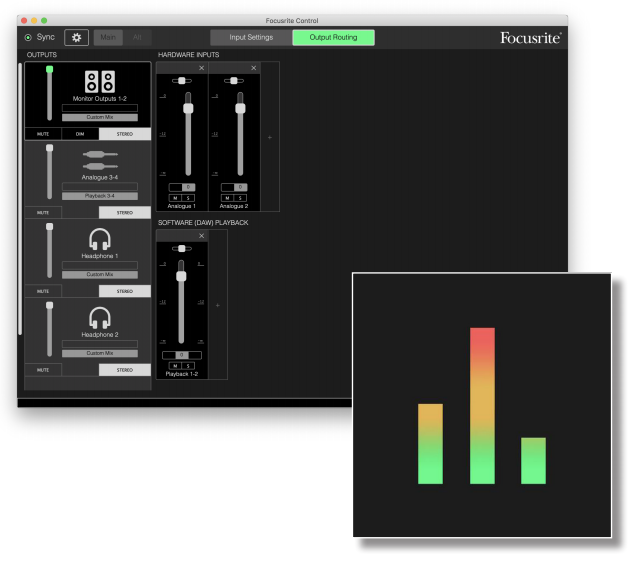
Task: Click the Analogue 2 pan control
Action: coord(234,81)
